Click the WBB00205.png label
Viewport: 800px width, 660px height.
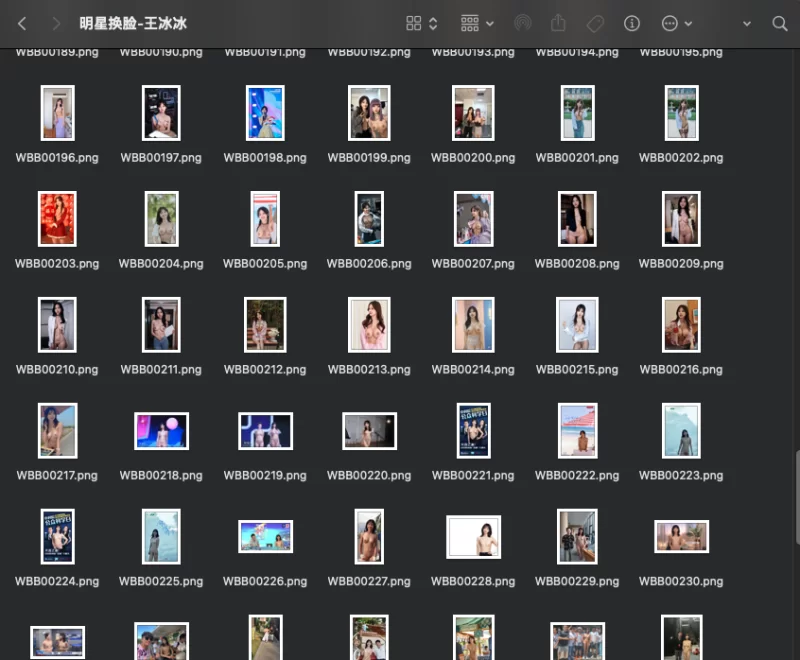coord(265,264)
